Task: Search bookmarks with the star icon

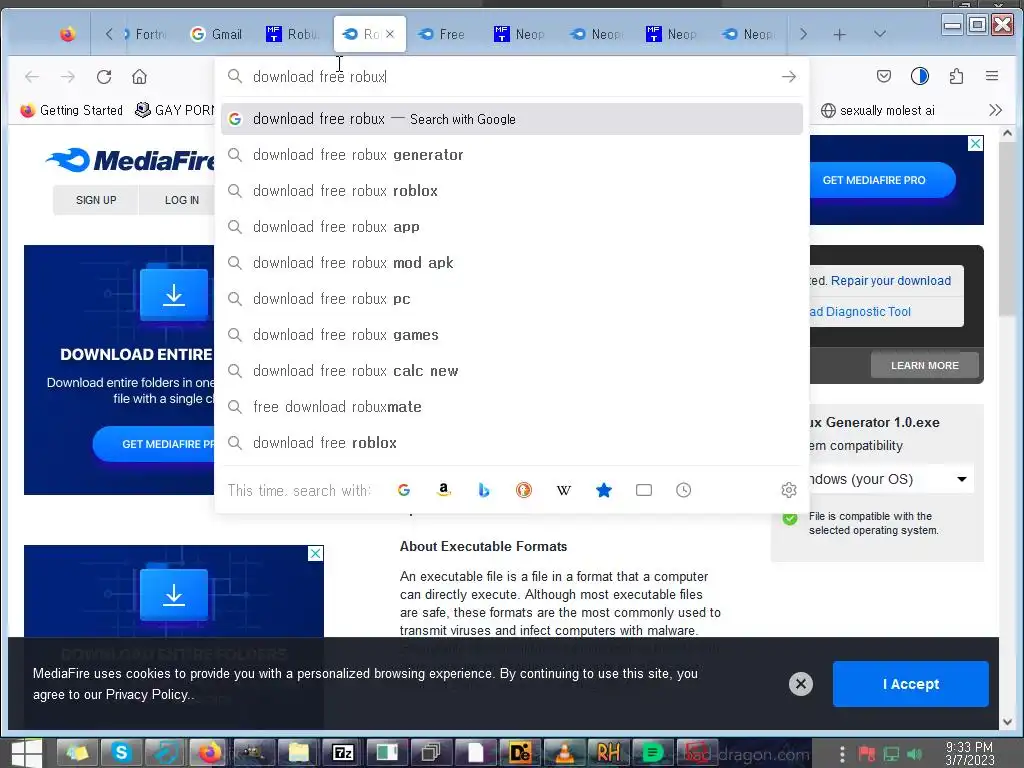Action: tap(604, 490)
